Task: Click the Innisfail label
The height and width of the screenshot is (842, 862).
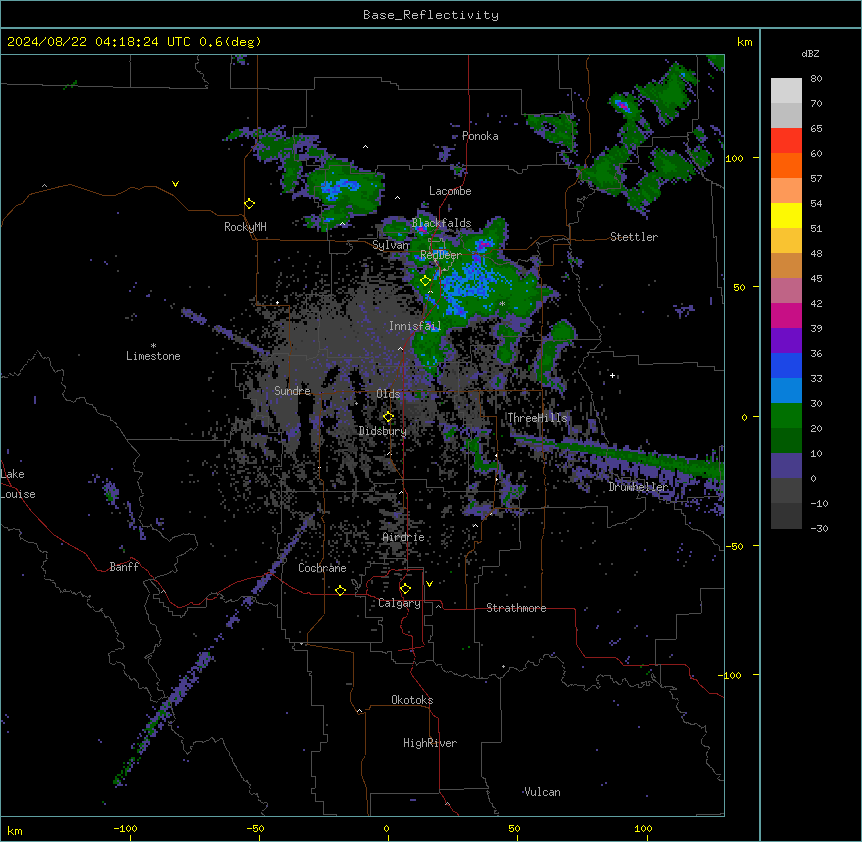Action: point(415,326)
